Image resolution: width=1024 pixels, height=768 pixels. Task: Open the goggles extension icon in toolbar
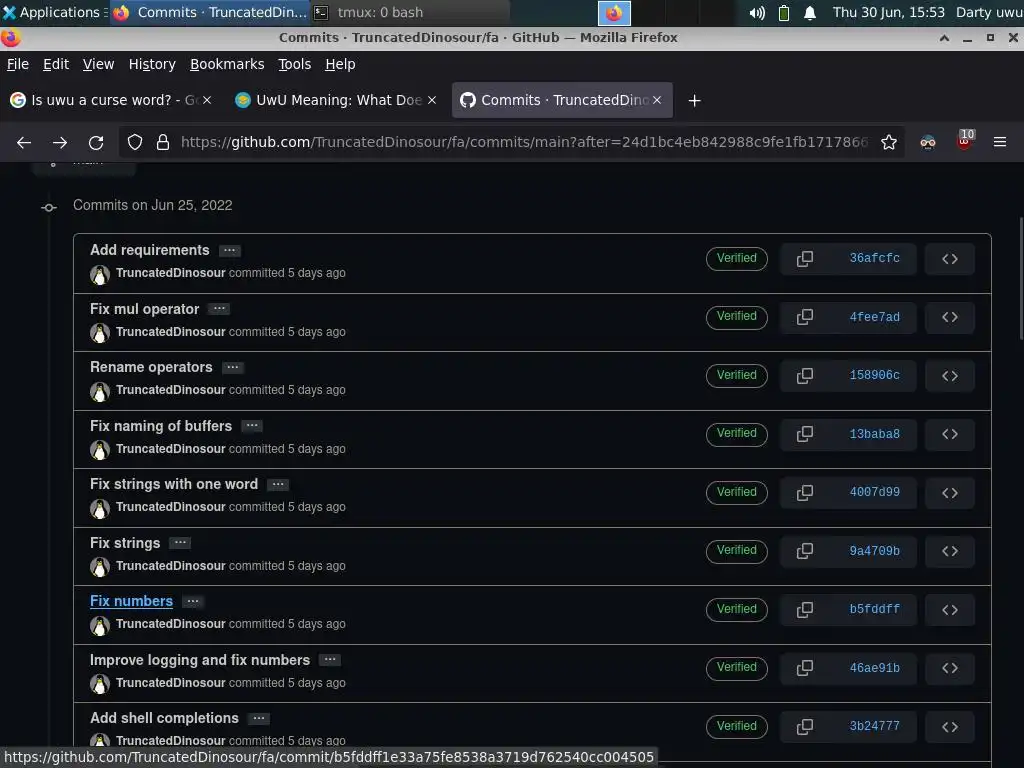pyautogui.click(x=928, y=142)
